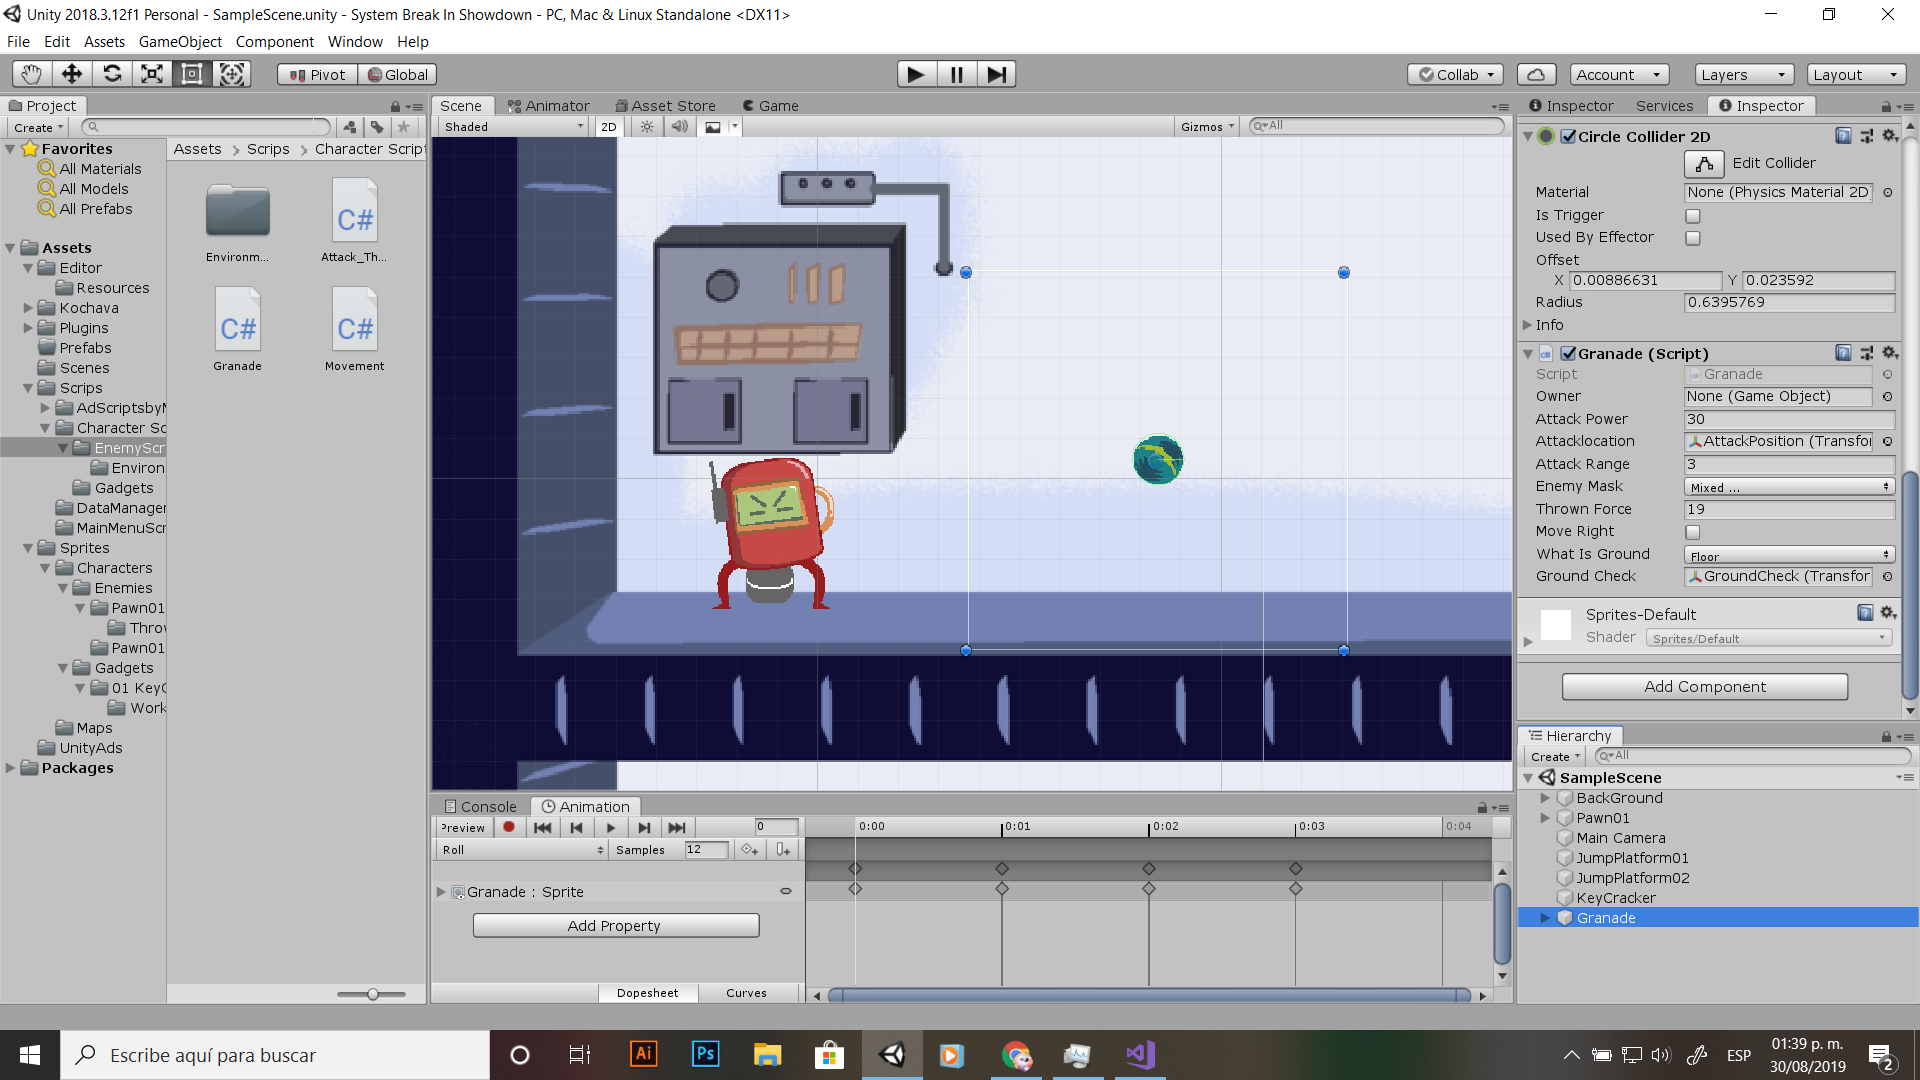Viewport: 1920px width, 1080px height.
Task: Click the Play button to run game
Action: (x=916, y=74)
